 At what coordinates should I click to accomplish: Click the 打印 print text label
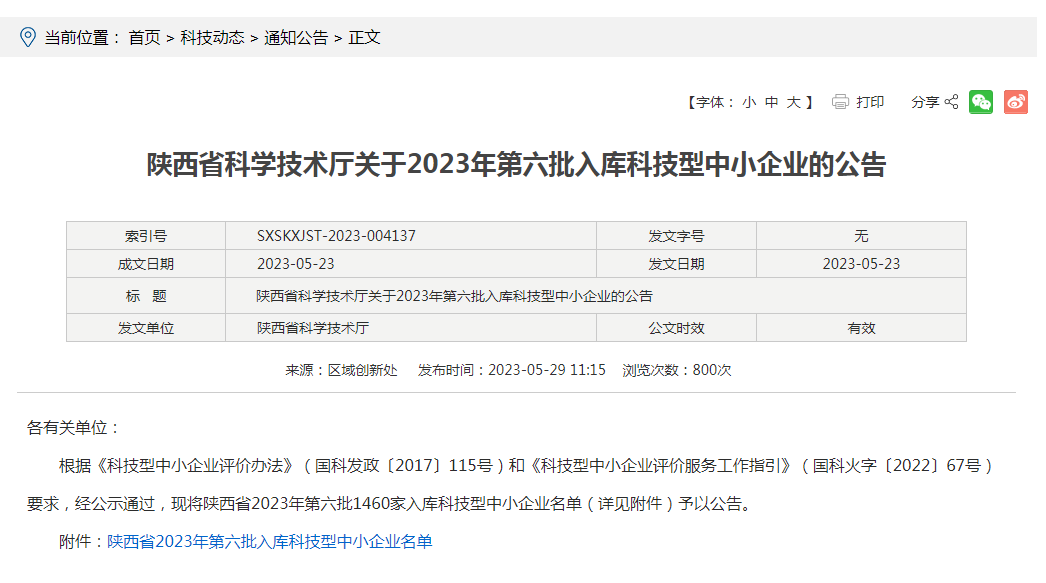point(869,101)
